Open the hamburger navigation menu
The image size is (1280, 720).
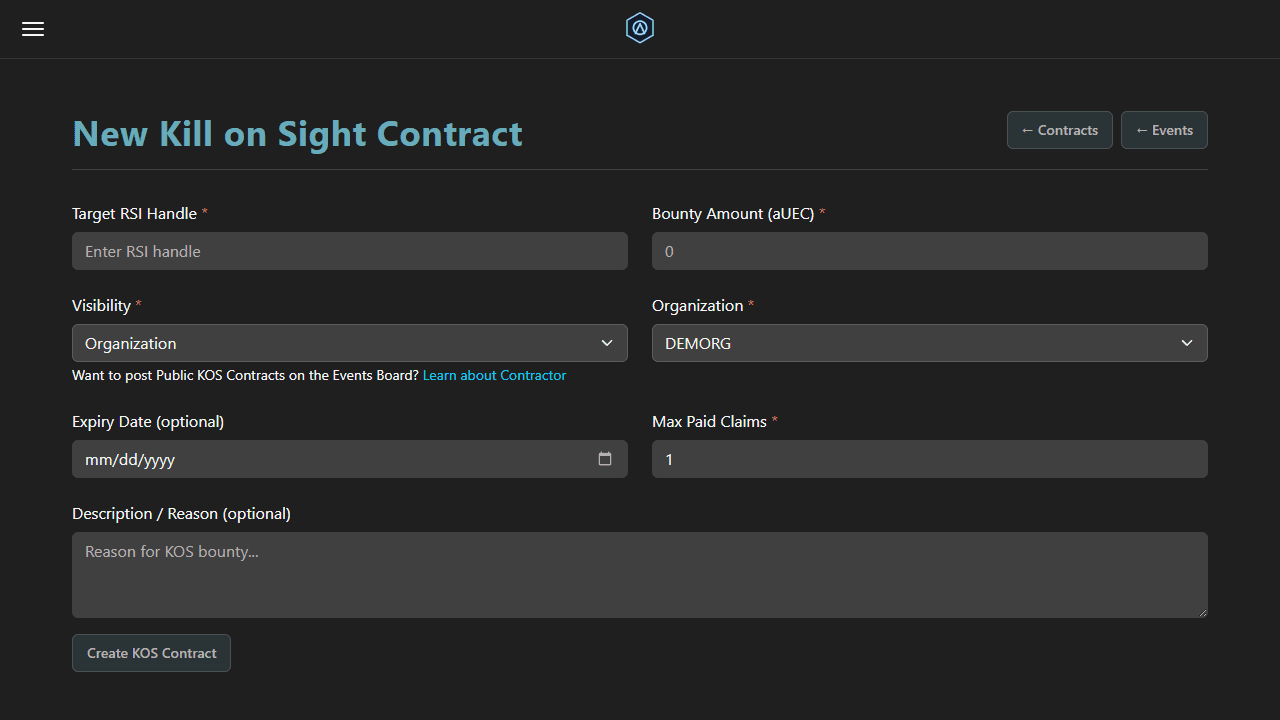pos(32,28)
